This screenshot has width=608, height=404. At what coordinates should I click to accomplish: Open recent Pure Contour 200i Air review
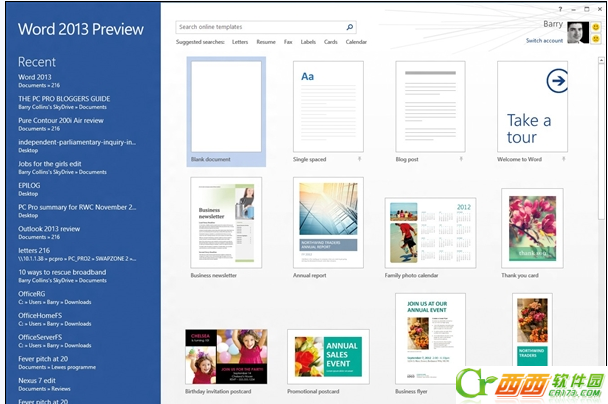(x=61, y=124)
